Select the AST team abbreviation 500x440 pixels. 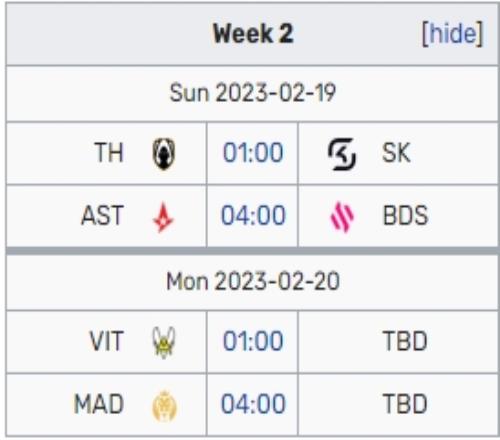pyautogui.click(x=102, y=215)
